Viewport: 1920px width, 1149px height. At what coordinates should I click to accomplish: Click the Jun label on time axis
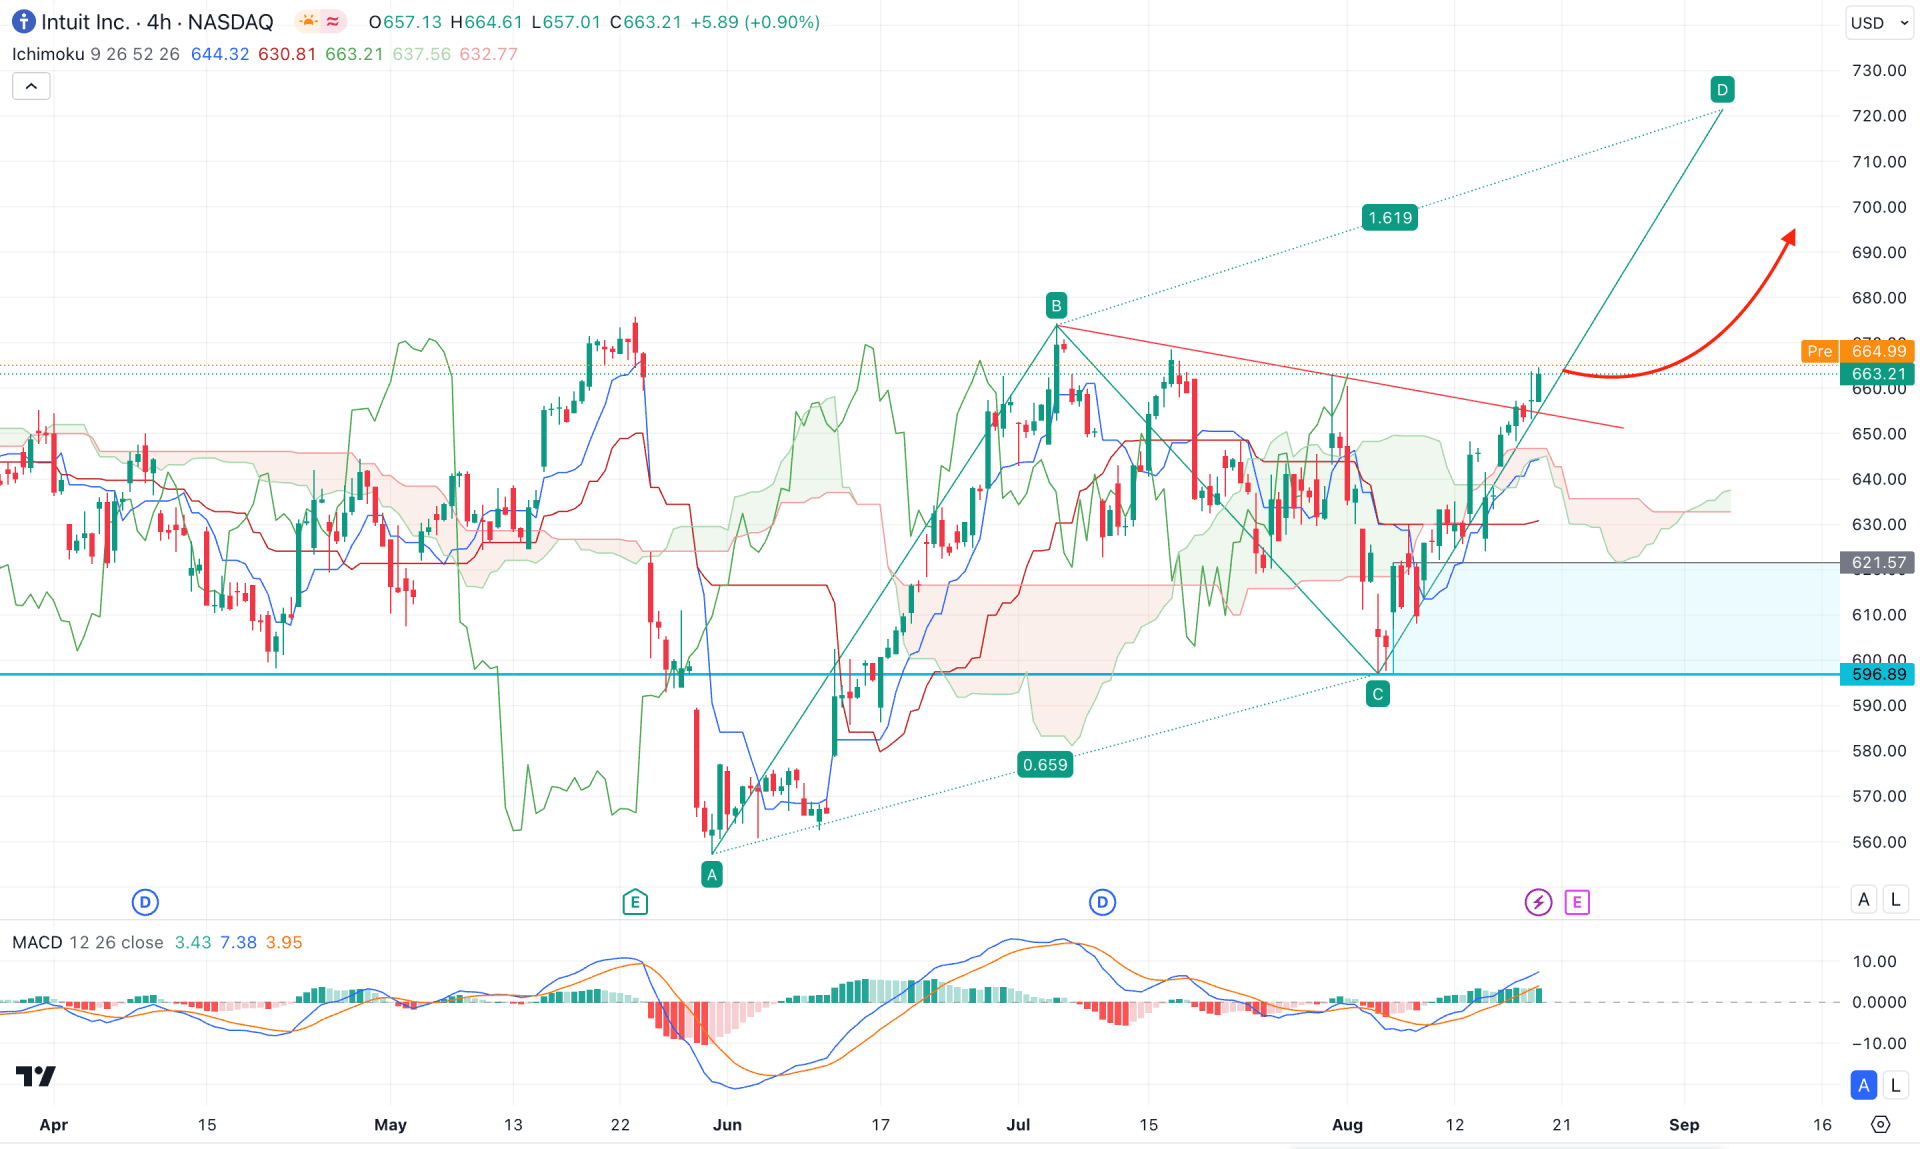727,1125
